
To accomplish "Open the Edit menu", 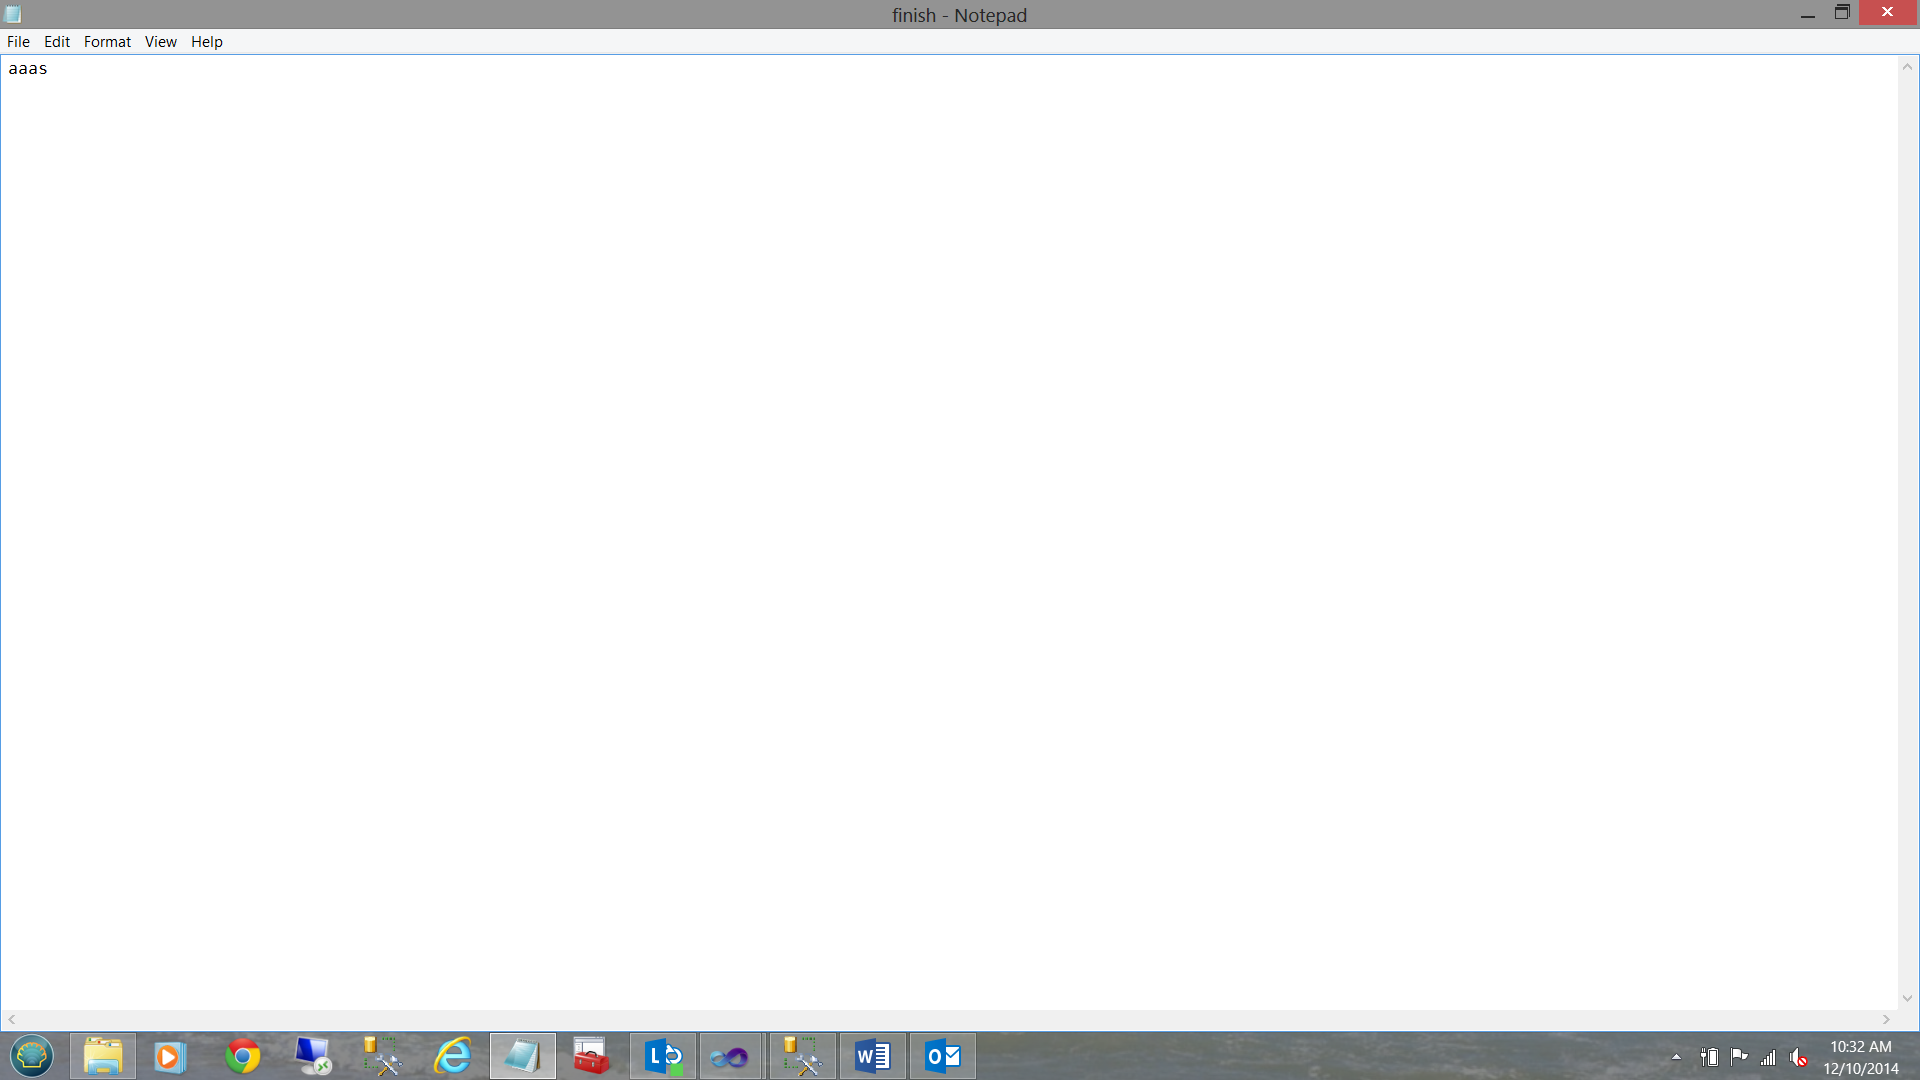I will [x=57, y=42].
